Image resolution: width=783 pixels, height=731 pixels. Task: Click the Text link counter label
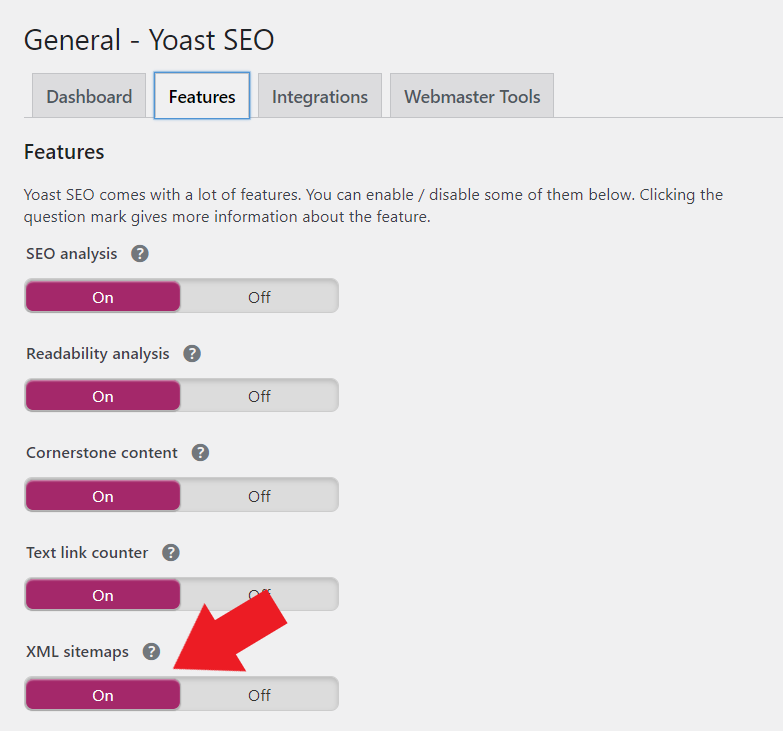click(x=87, y=552)
